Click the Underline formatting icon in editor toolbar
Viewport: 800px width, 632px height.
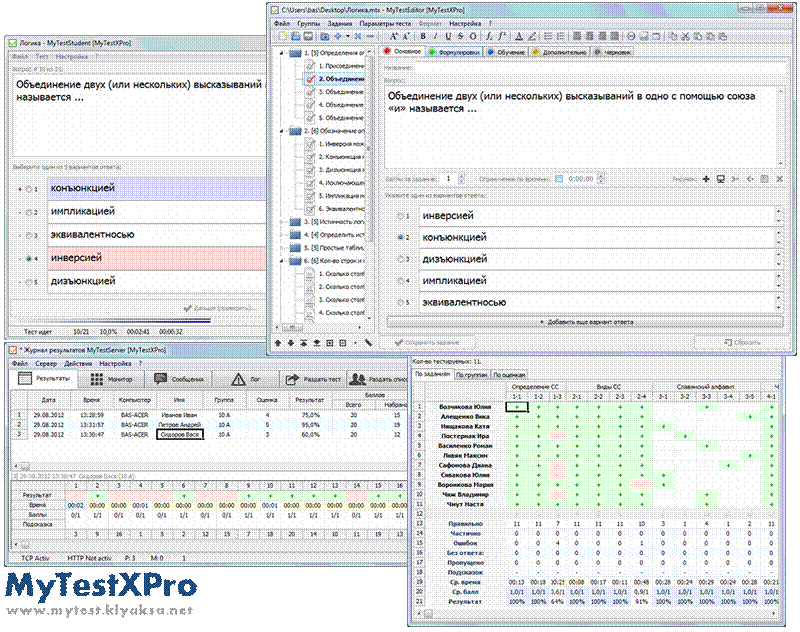(x=448, y=36)
